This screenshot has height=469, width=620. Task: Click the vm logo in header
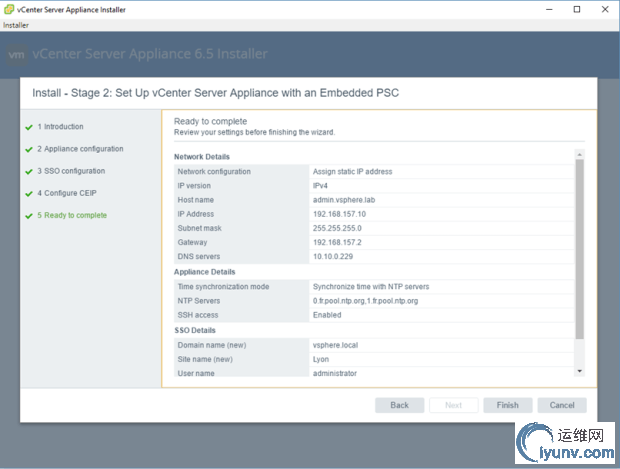pos(16,55)
